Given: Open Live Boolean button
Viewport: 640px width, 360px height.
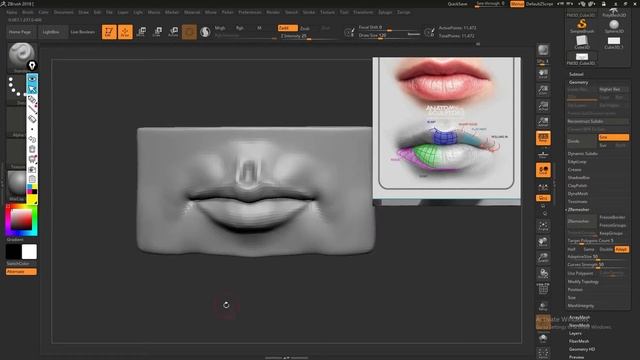Looking at the screenshot, I should 82,32.
